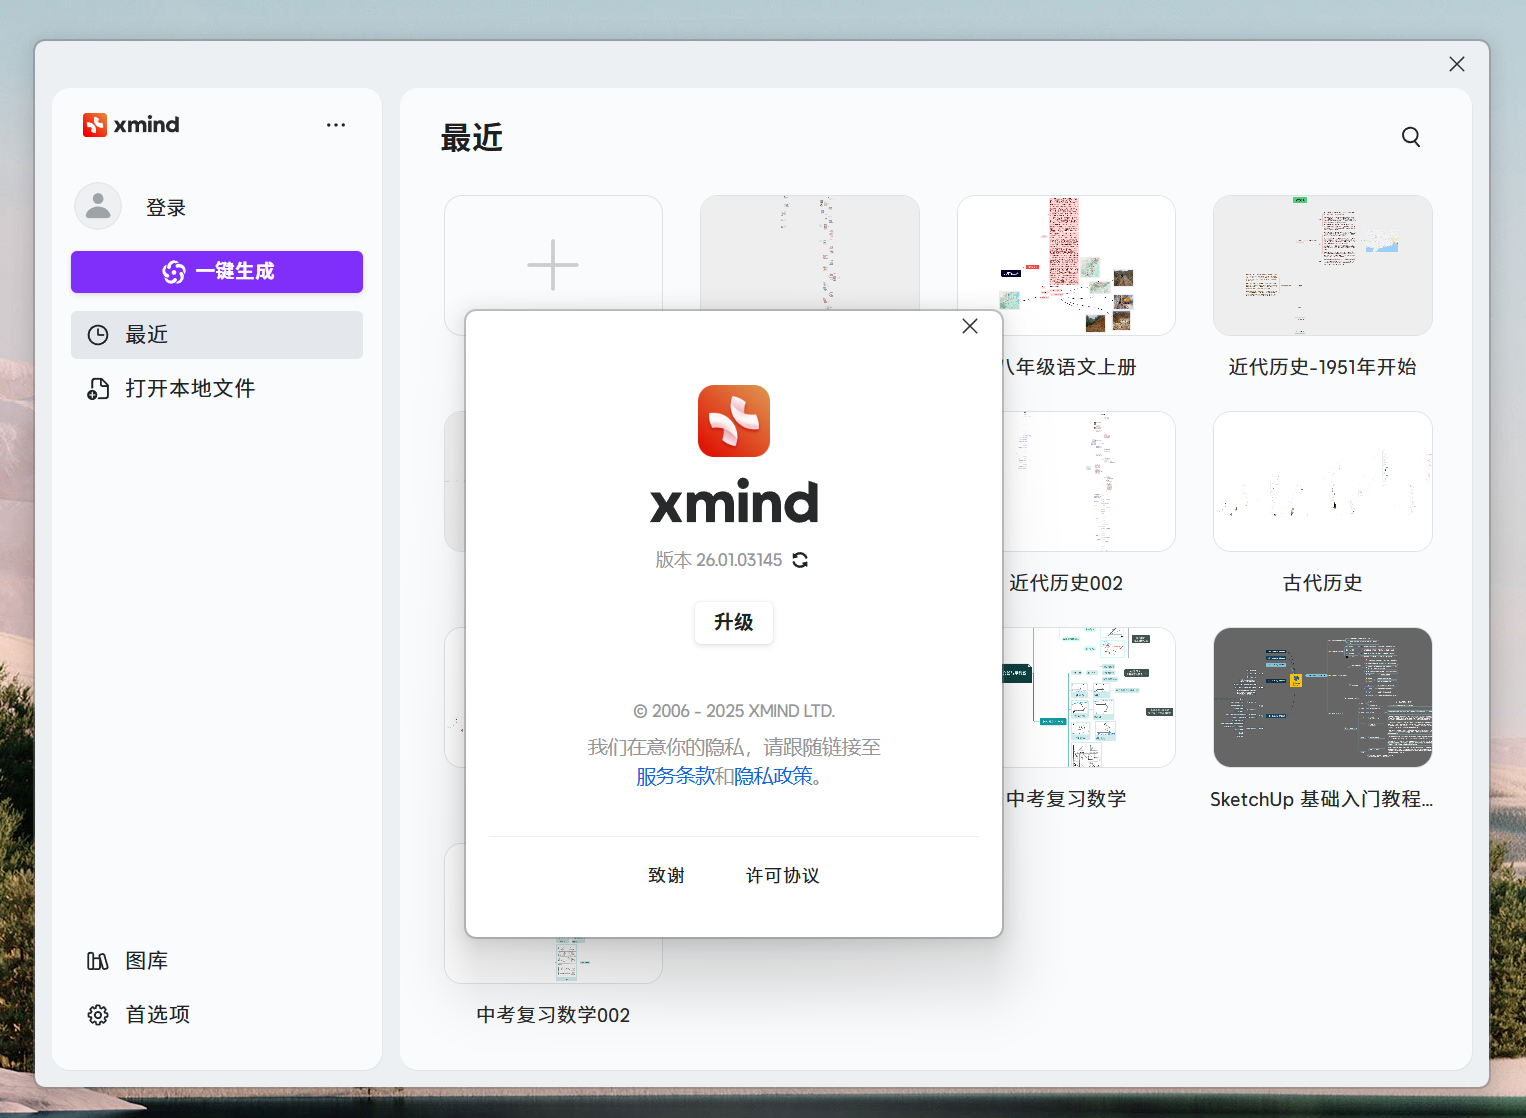Click the refresh icon next to version number

pos(800,560)
